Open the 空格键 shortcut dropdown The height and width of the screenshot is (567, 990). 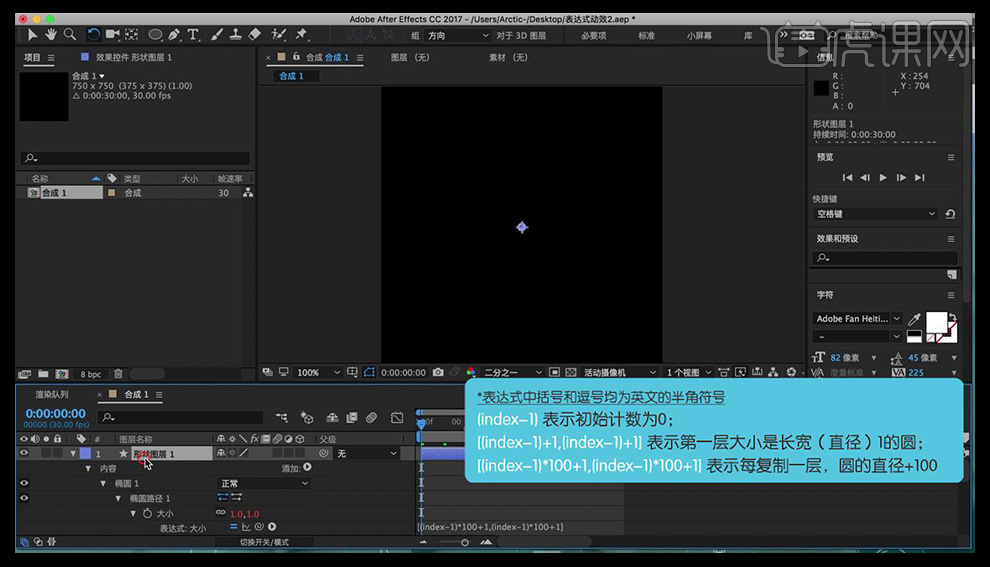coord(875,214)
